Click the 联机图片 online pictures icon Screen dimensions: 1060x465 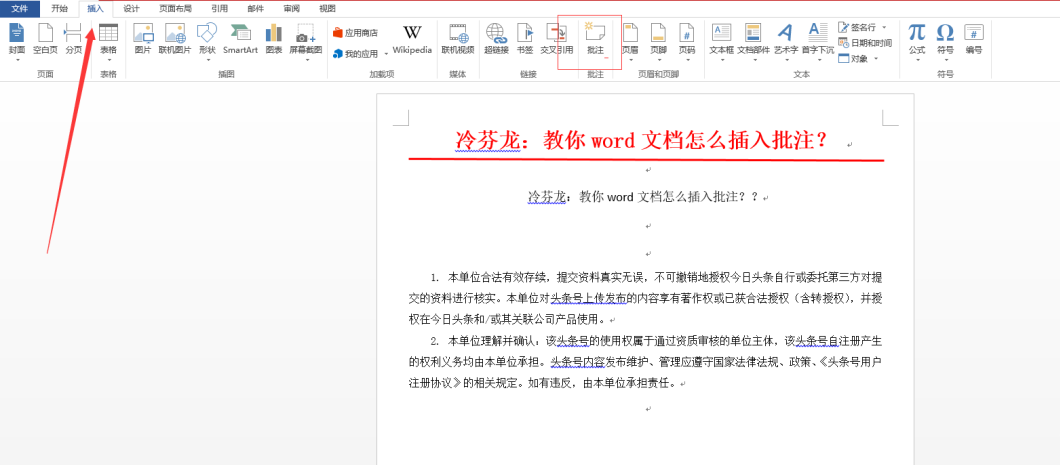(x=175, y=39)
